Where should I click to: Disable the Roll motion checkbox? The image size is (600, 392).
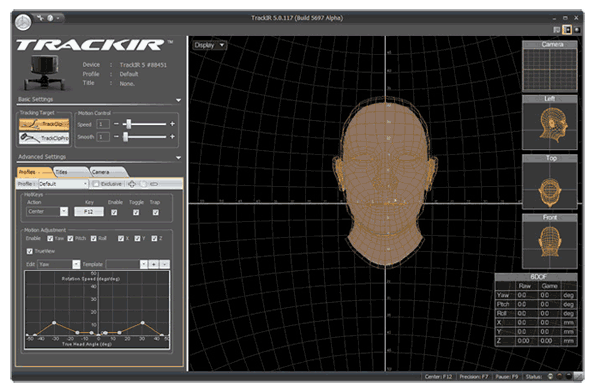point(94,238)
